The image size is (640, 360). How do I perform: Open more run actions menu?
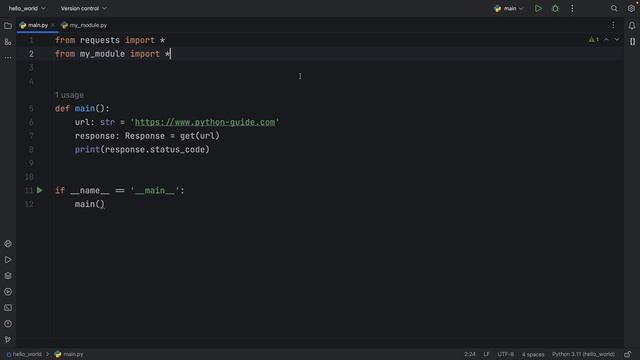572,9
